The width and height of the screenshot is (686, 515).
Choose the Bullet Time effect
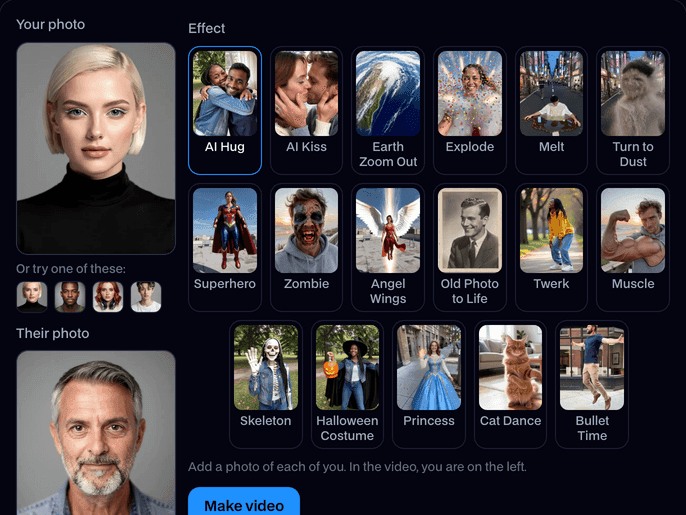pos(592,384)
